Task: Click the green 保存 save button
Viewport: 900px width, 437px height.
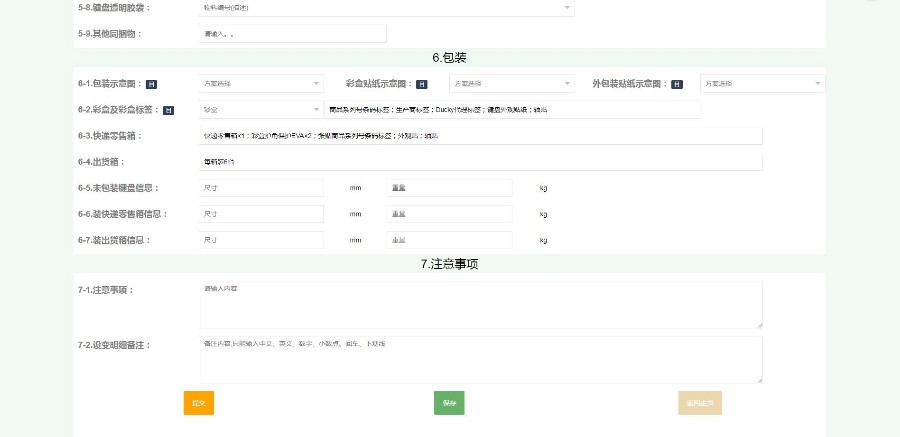Action: pyautogui.click(x=449, y=403)
